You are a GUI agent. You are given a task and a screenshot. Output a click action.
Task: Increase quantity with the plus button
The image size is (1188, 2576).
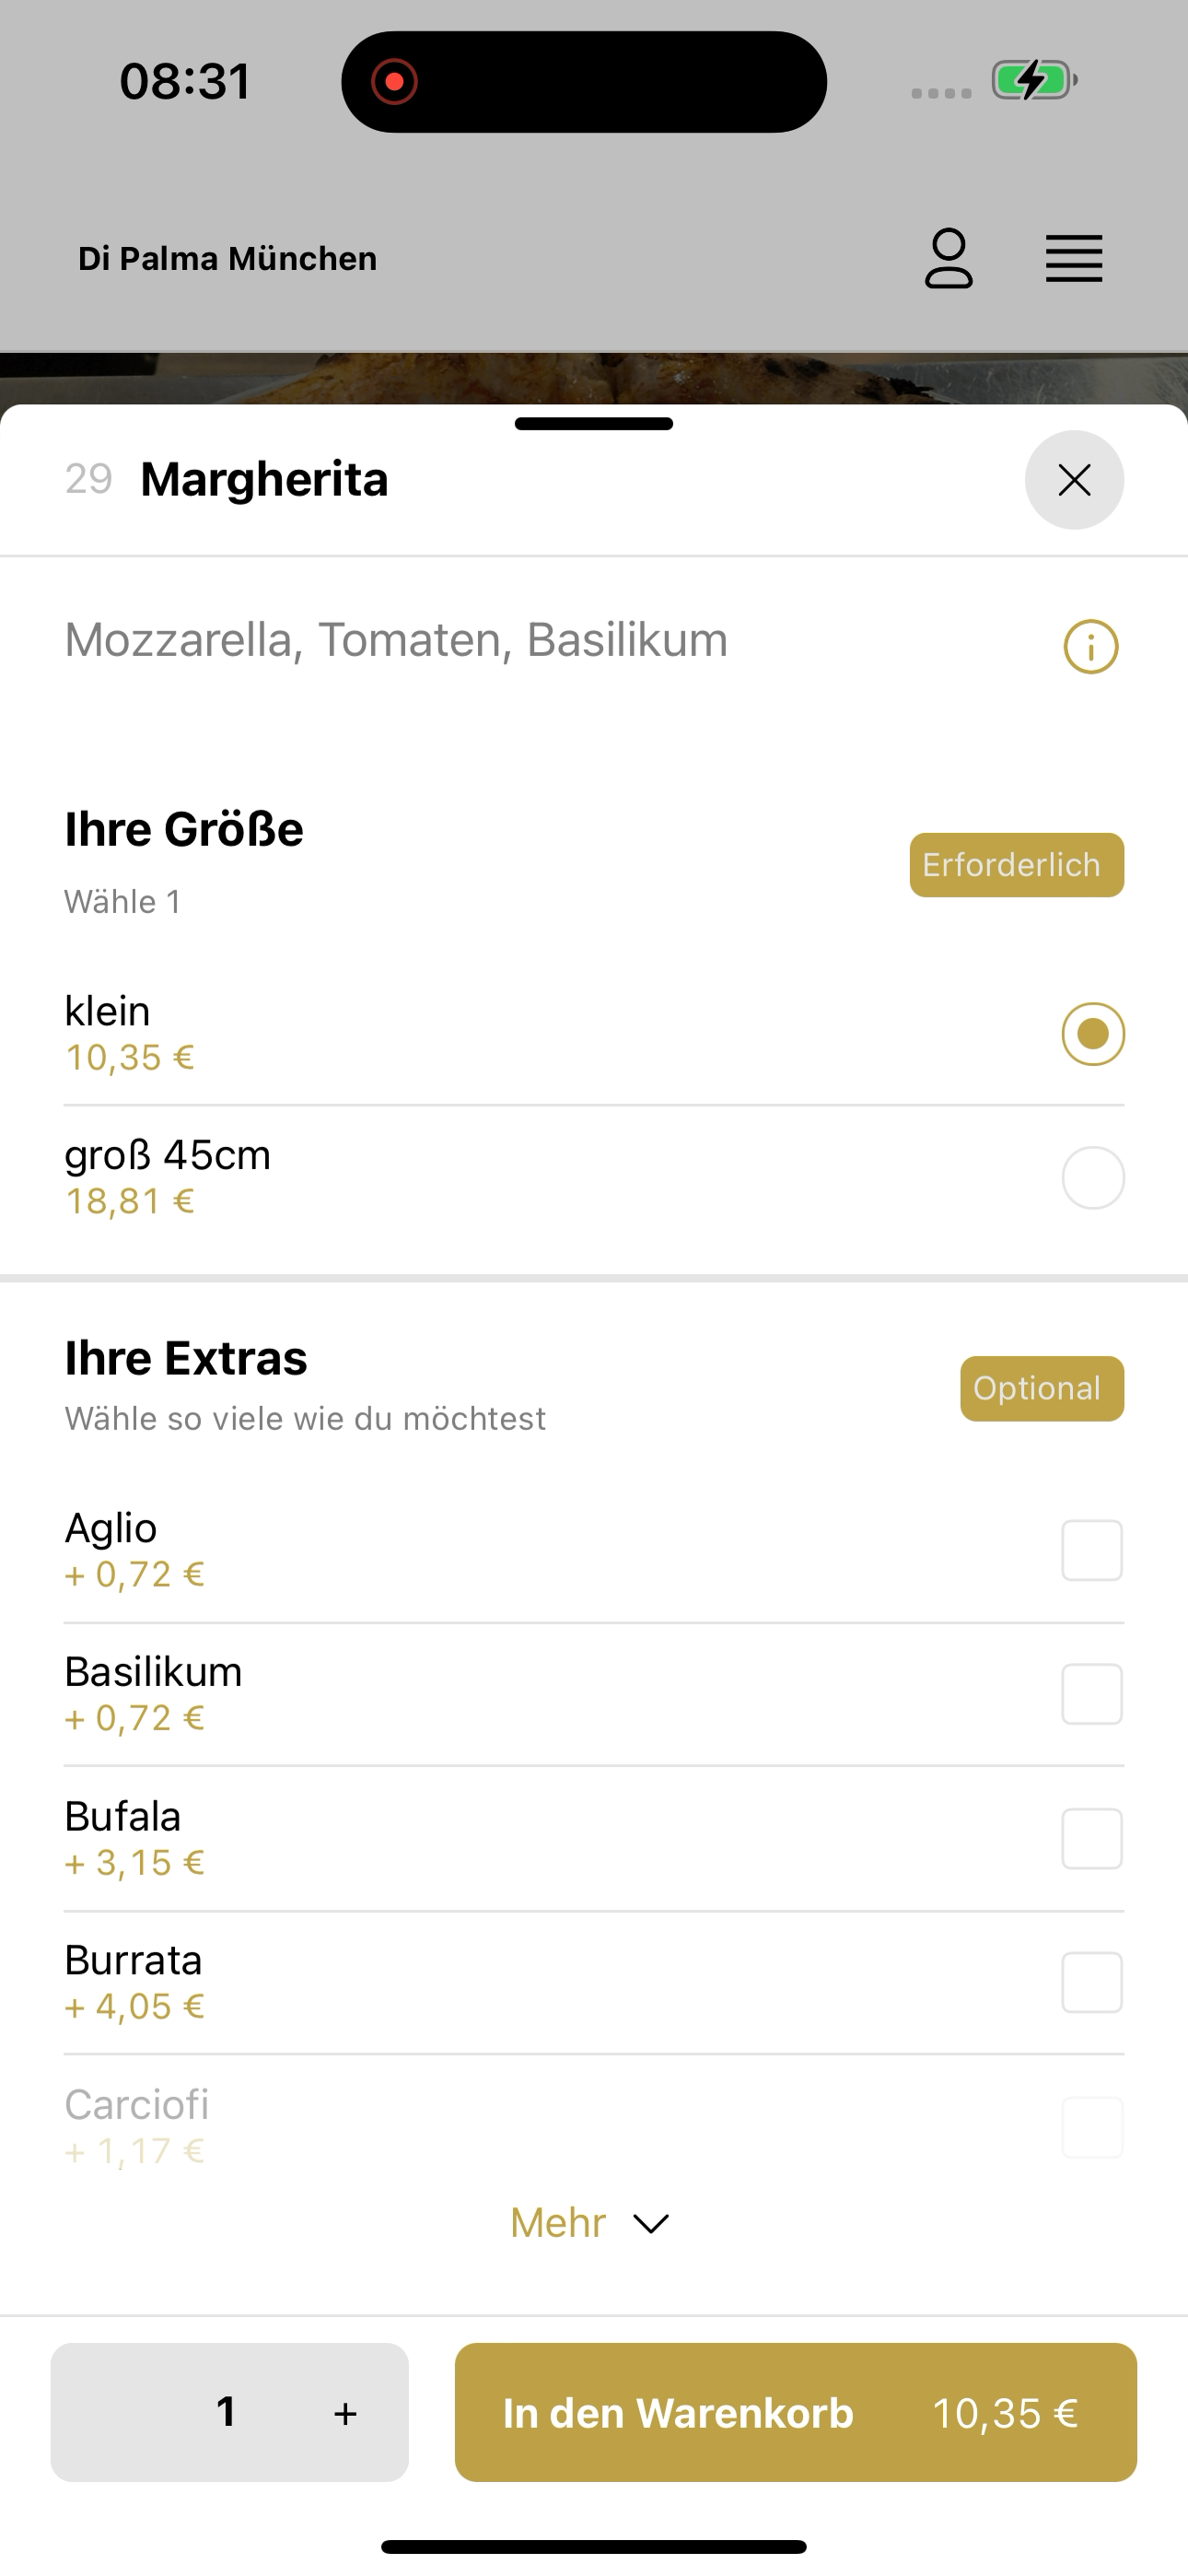point(345,2413)
